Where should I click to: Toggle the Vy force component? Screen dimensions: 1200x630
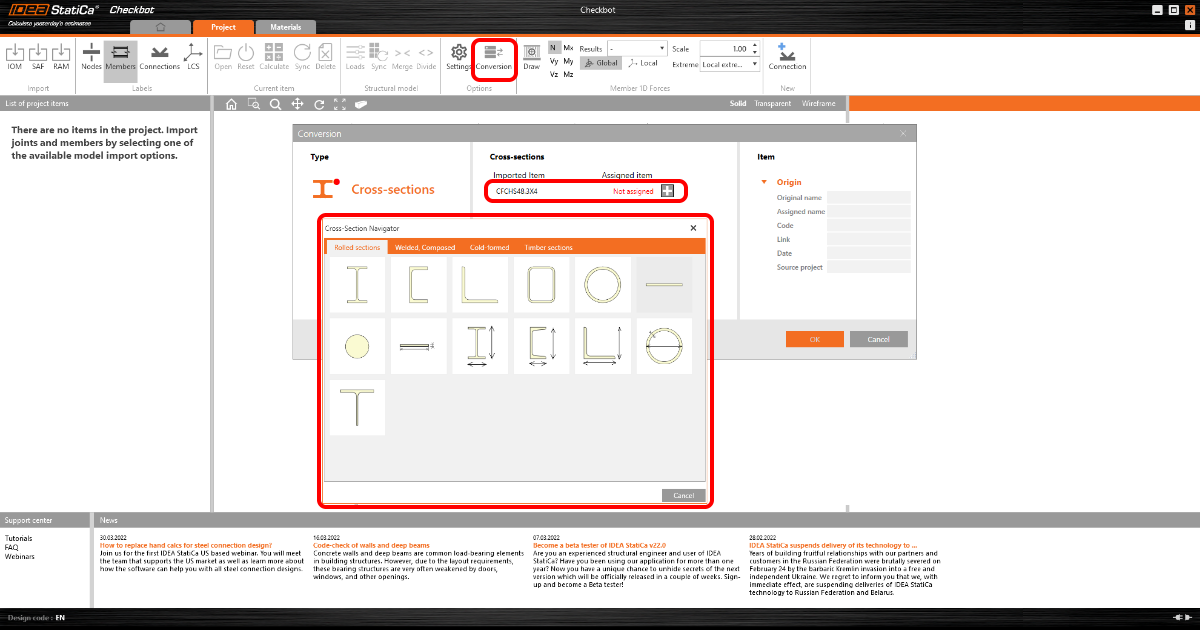(554, 61)
